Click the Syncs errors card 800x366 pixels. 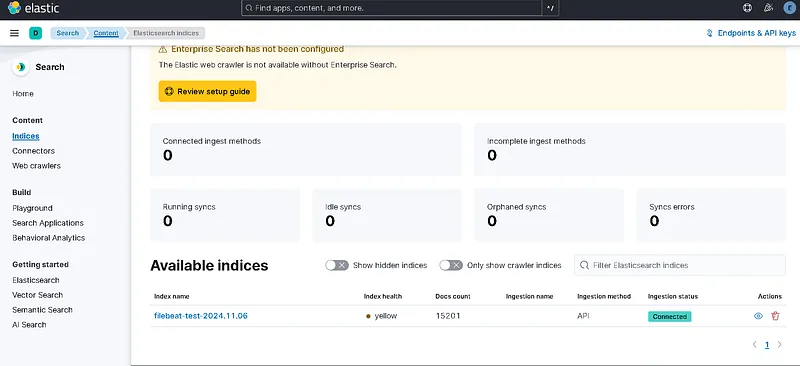(x=711, y=215)
